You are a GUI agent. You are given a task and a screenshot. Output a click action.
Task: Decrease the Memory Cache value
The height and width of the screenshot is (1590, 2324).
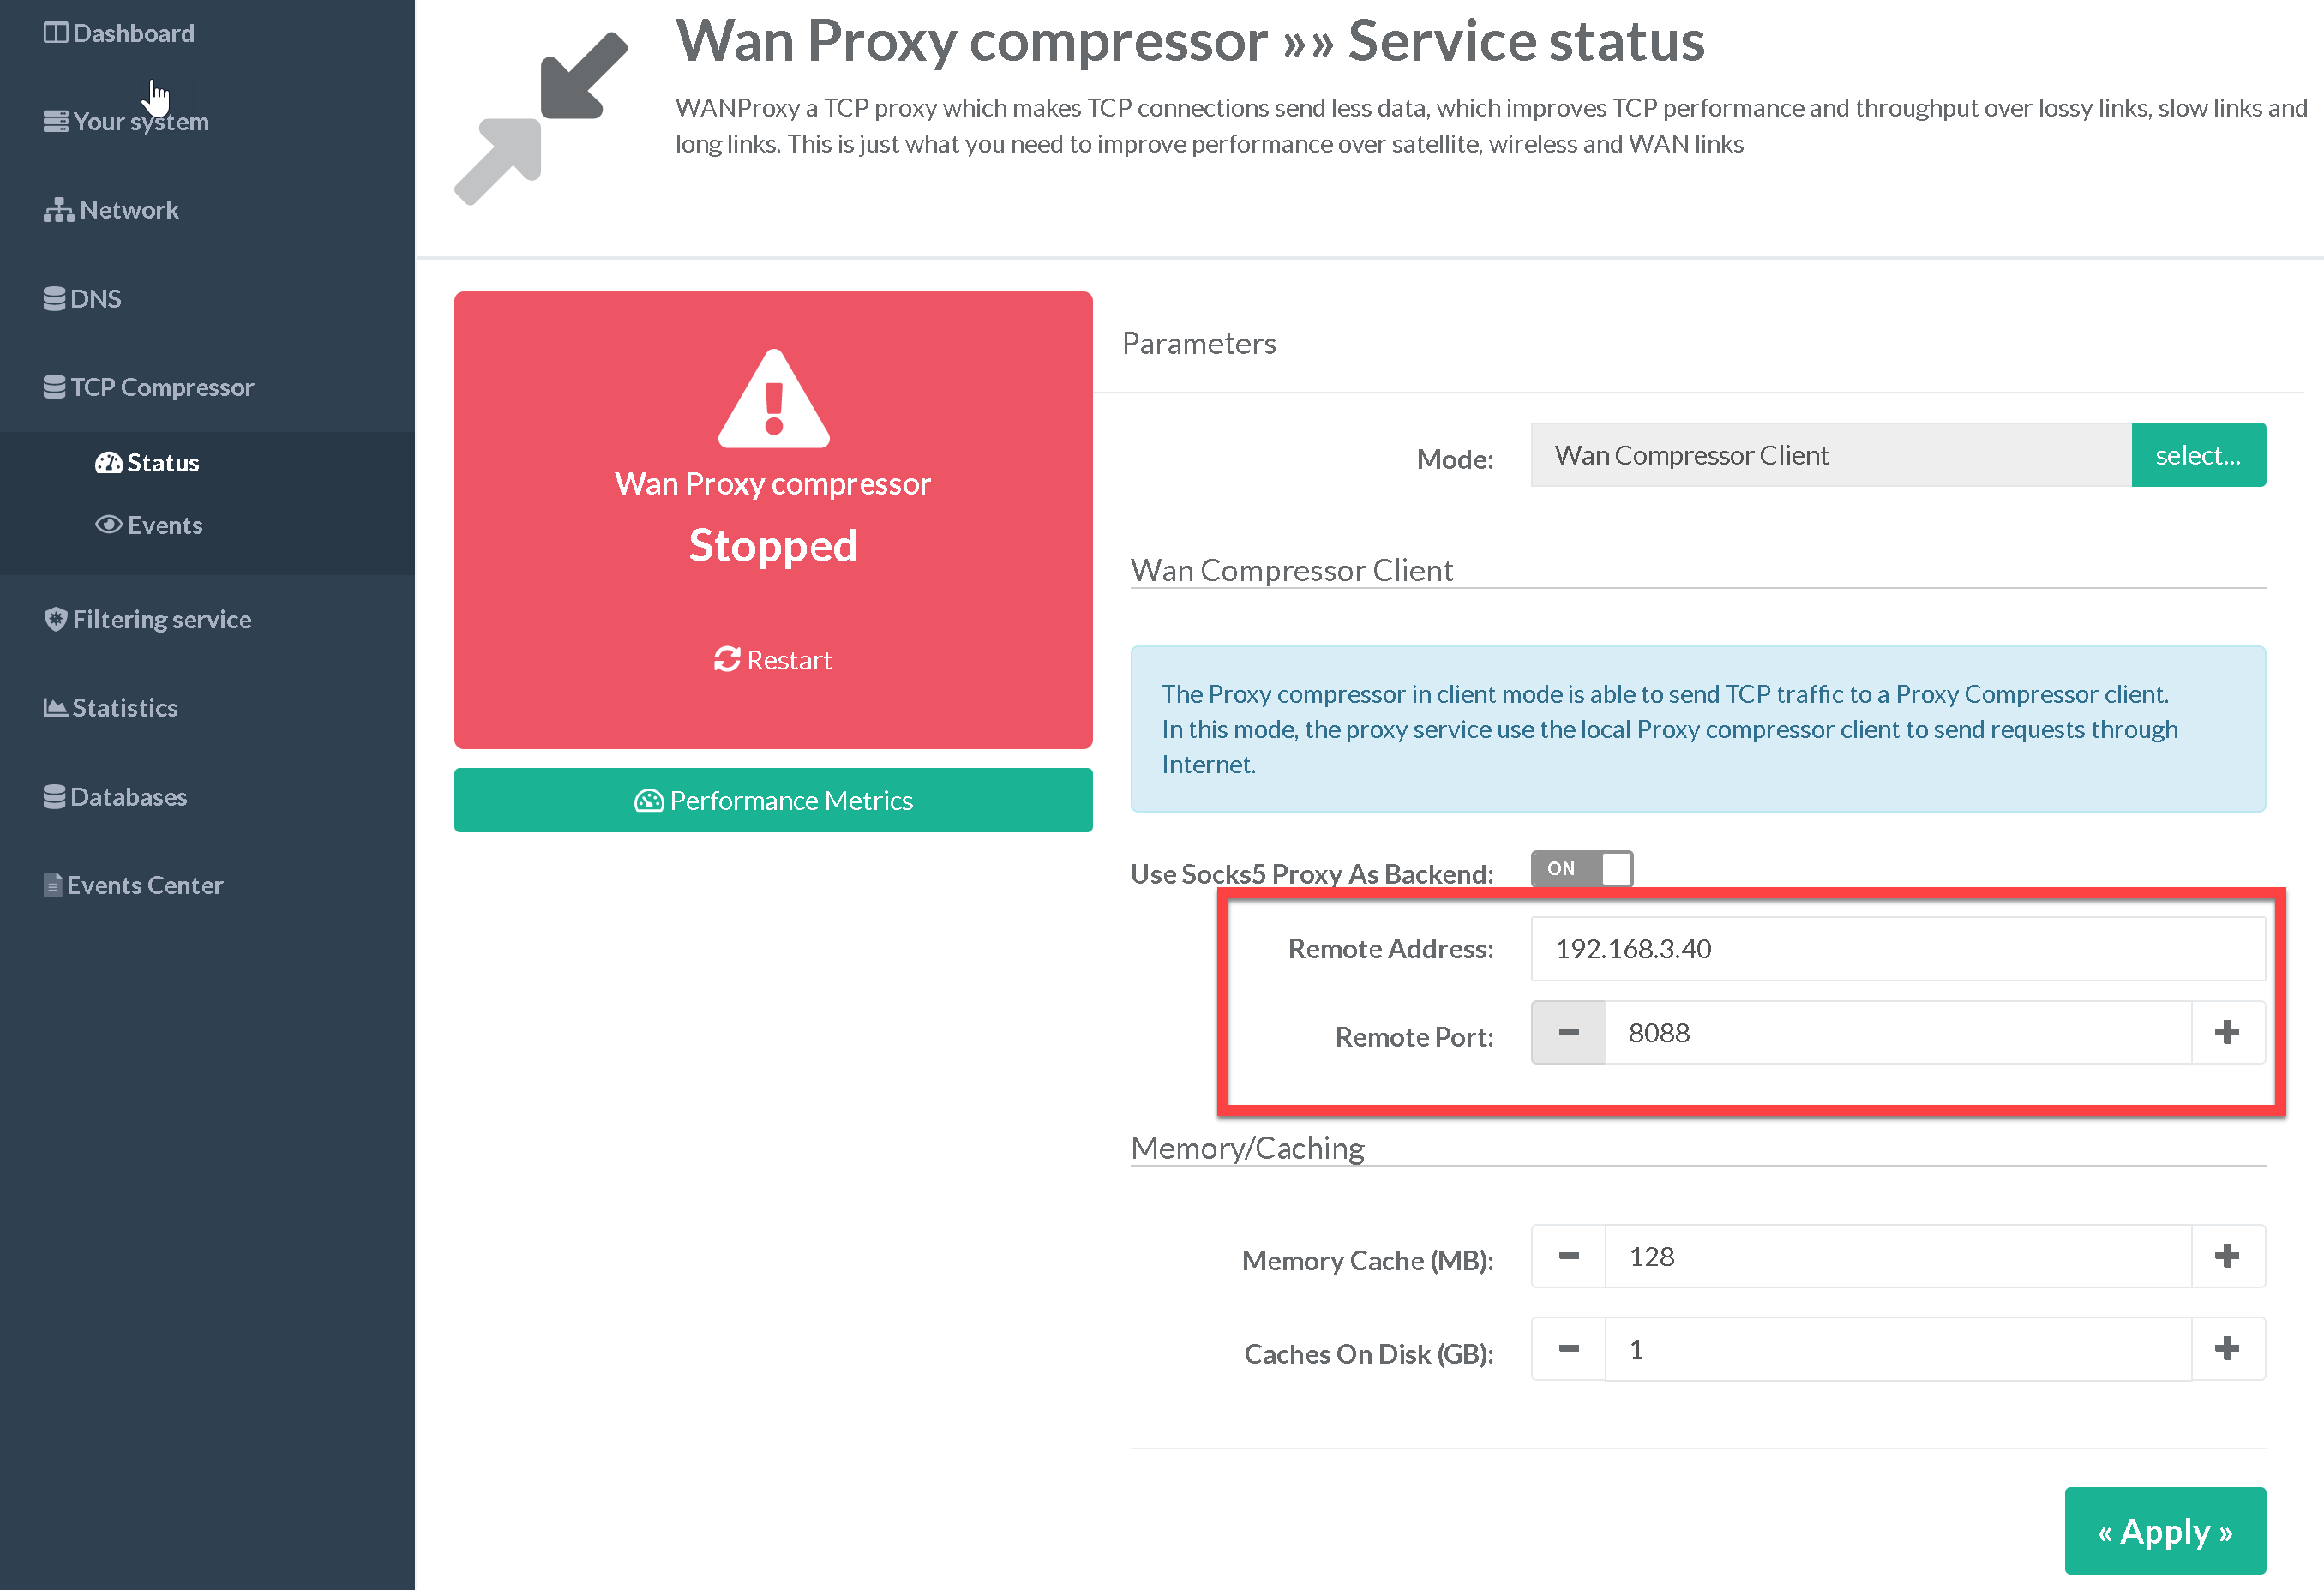[1568, 1256]
